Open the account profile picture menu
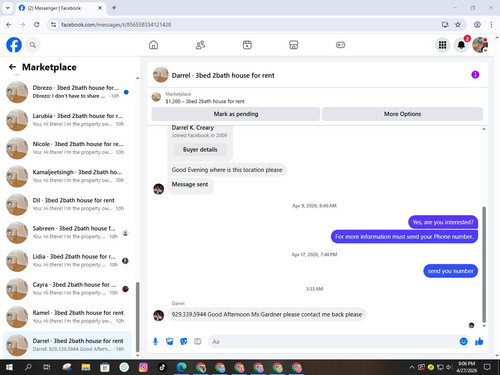This screenshot has width=500, height=375. point(480,45)
